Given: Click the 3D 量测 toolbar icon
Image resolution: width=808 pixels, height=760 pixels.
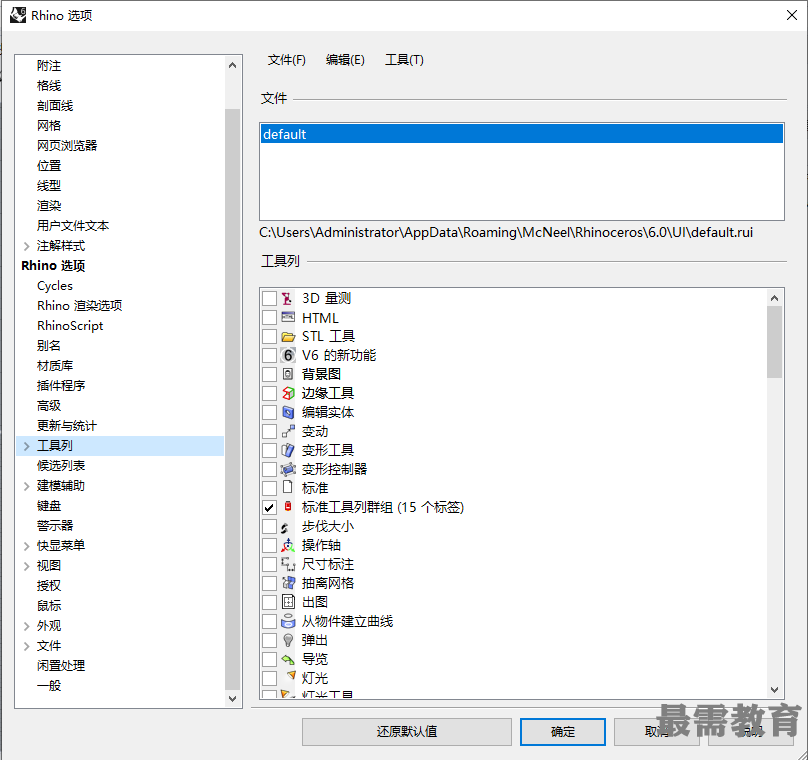Looking at the screenshot, I should coord(287,298).
